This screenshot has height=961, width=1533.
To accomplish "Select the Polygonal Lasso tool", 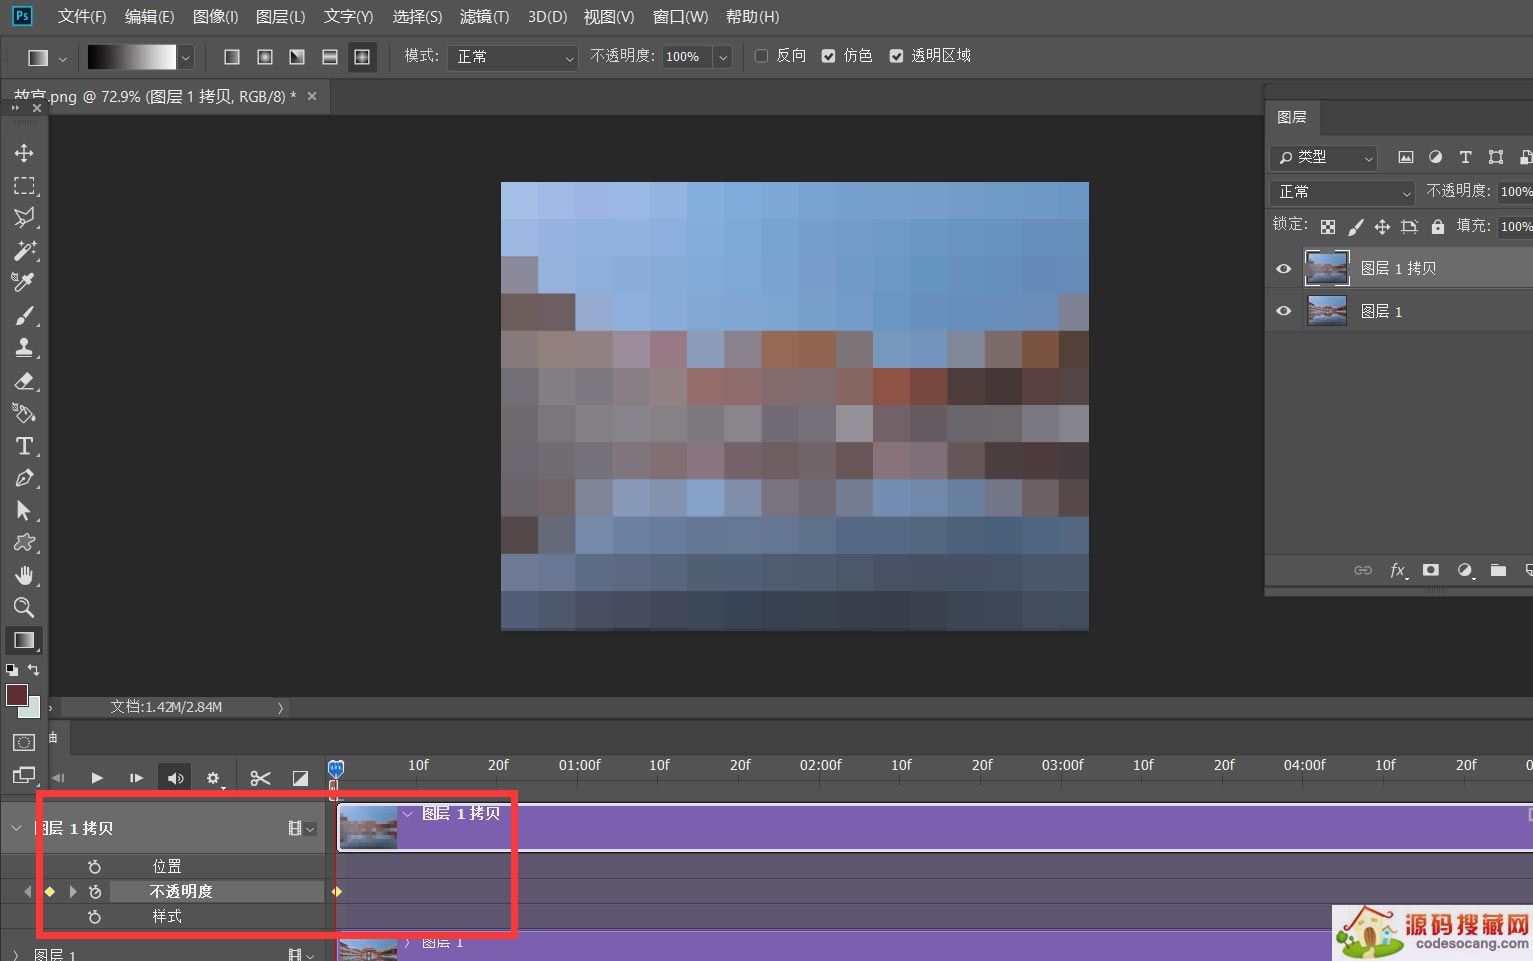I will (24, 218).
